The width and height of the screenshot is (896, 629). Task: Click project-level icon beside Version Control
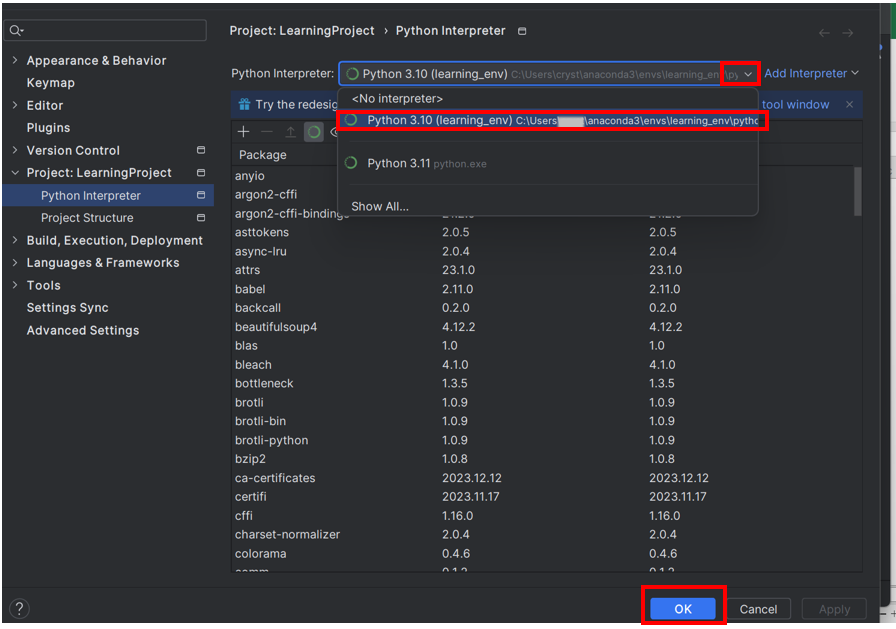coord(201,150)
